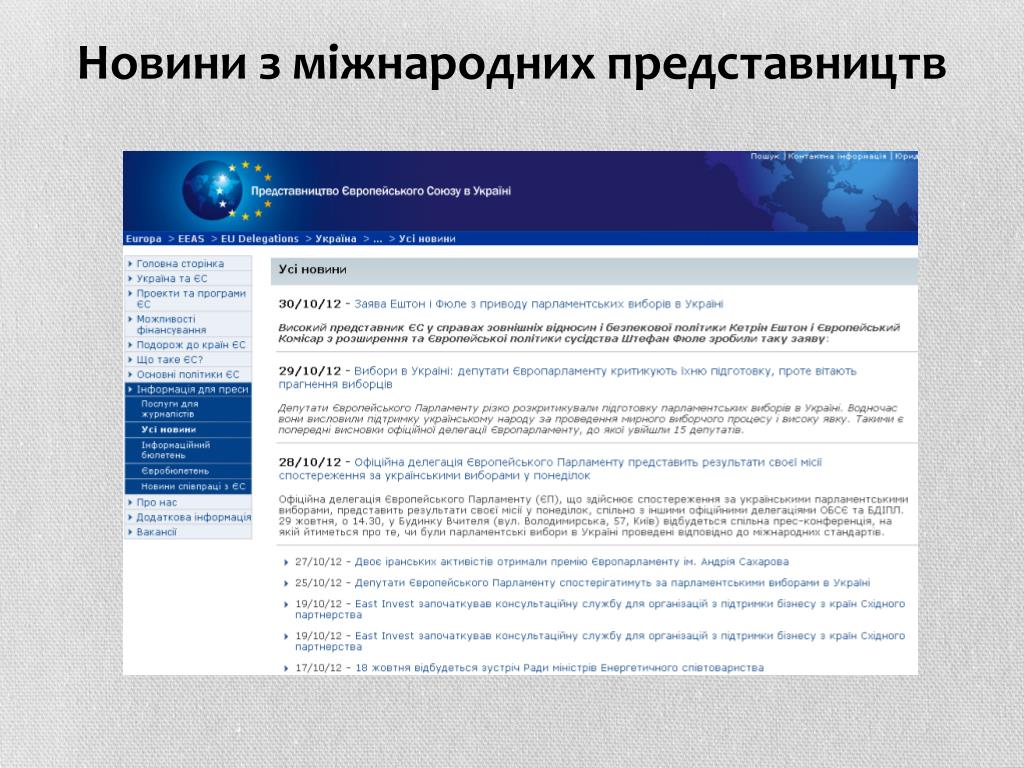Screen dimensions: 1024x768
Task: Open Проекти та програми ЄС sidebar item
Action: click(191, 299)
